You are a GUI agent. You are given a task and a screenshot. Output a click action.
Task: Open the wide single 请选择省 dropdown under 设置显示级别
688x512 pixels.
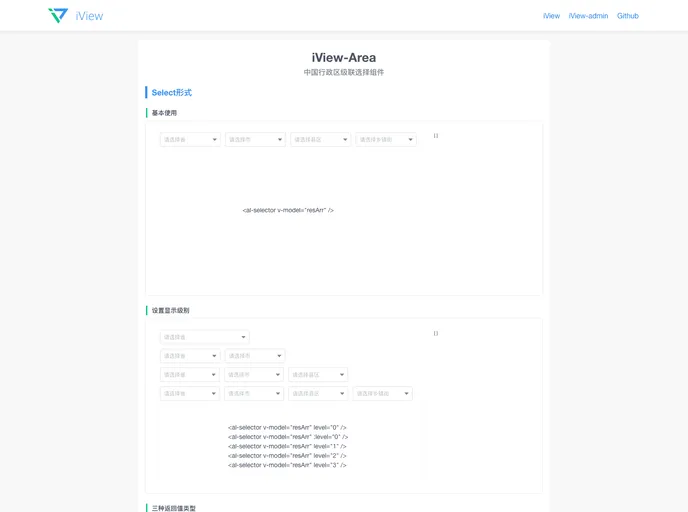tap(204, 337)
